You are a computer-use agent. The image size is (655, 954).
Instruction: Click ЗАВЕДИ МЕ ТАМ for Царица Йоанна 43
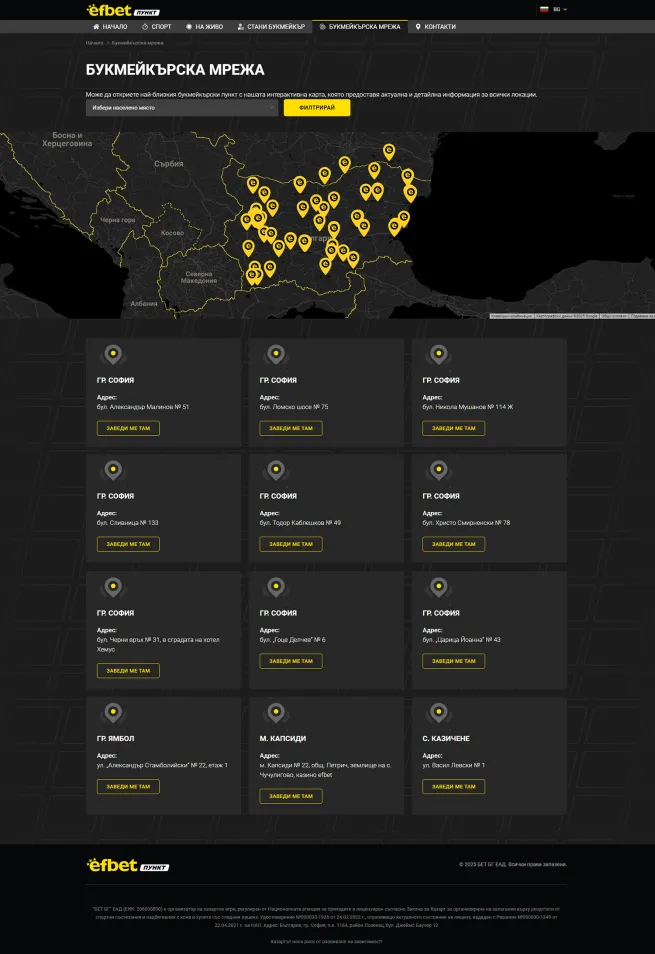454,661
